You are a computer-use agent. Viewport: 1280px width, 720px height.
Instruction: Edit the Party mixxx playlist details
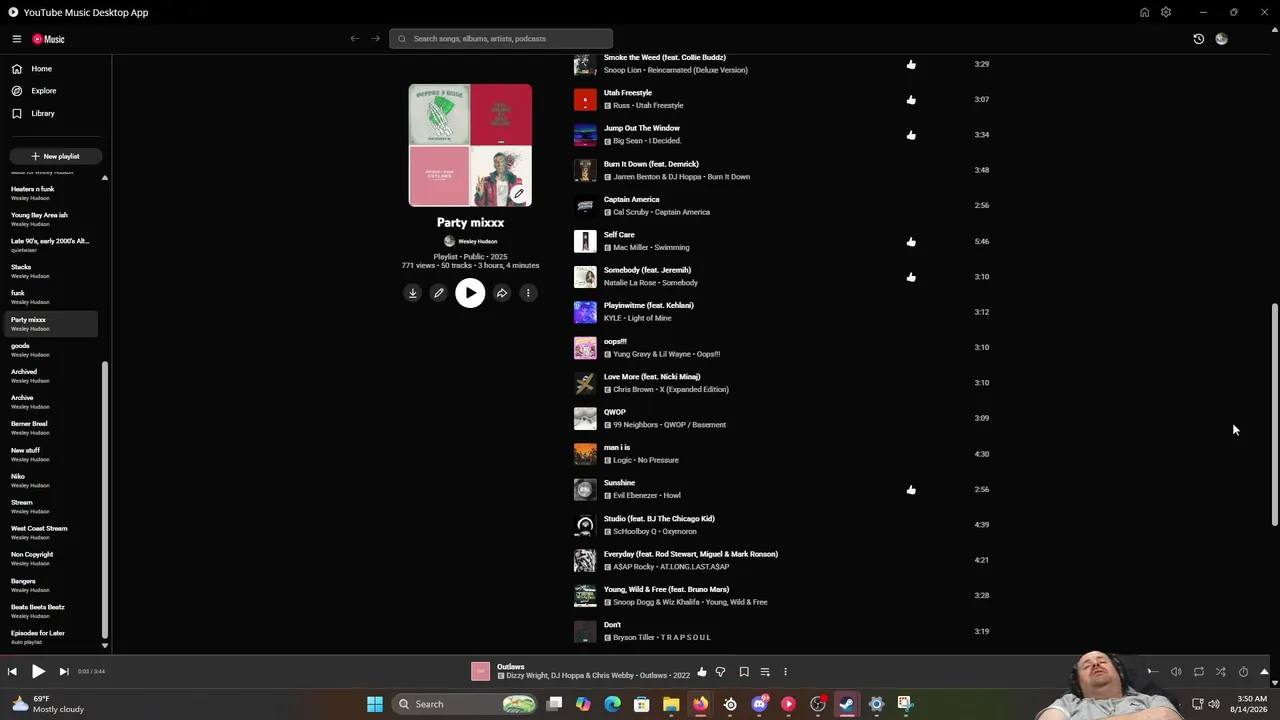pos(438,293)
